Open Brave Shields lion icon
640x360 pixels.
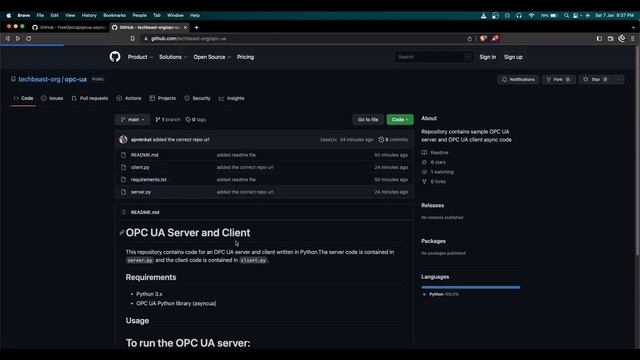(483, 38)
